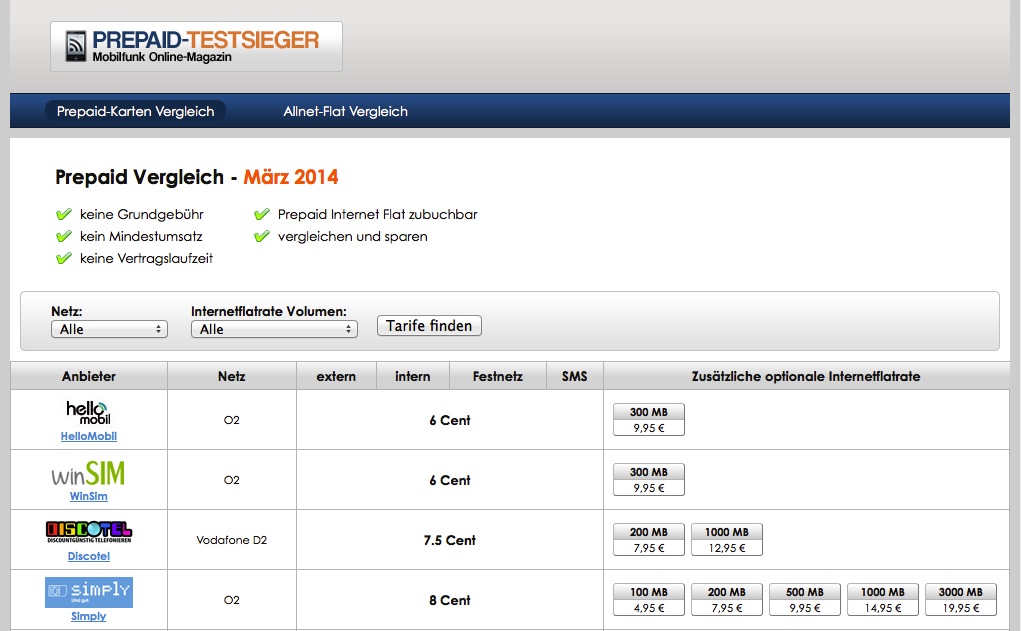This screenshot has height=631, width=1021.
Task: Open the HelloMobil link
Action: pyautogui.click(x=89, y=436)
